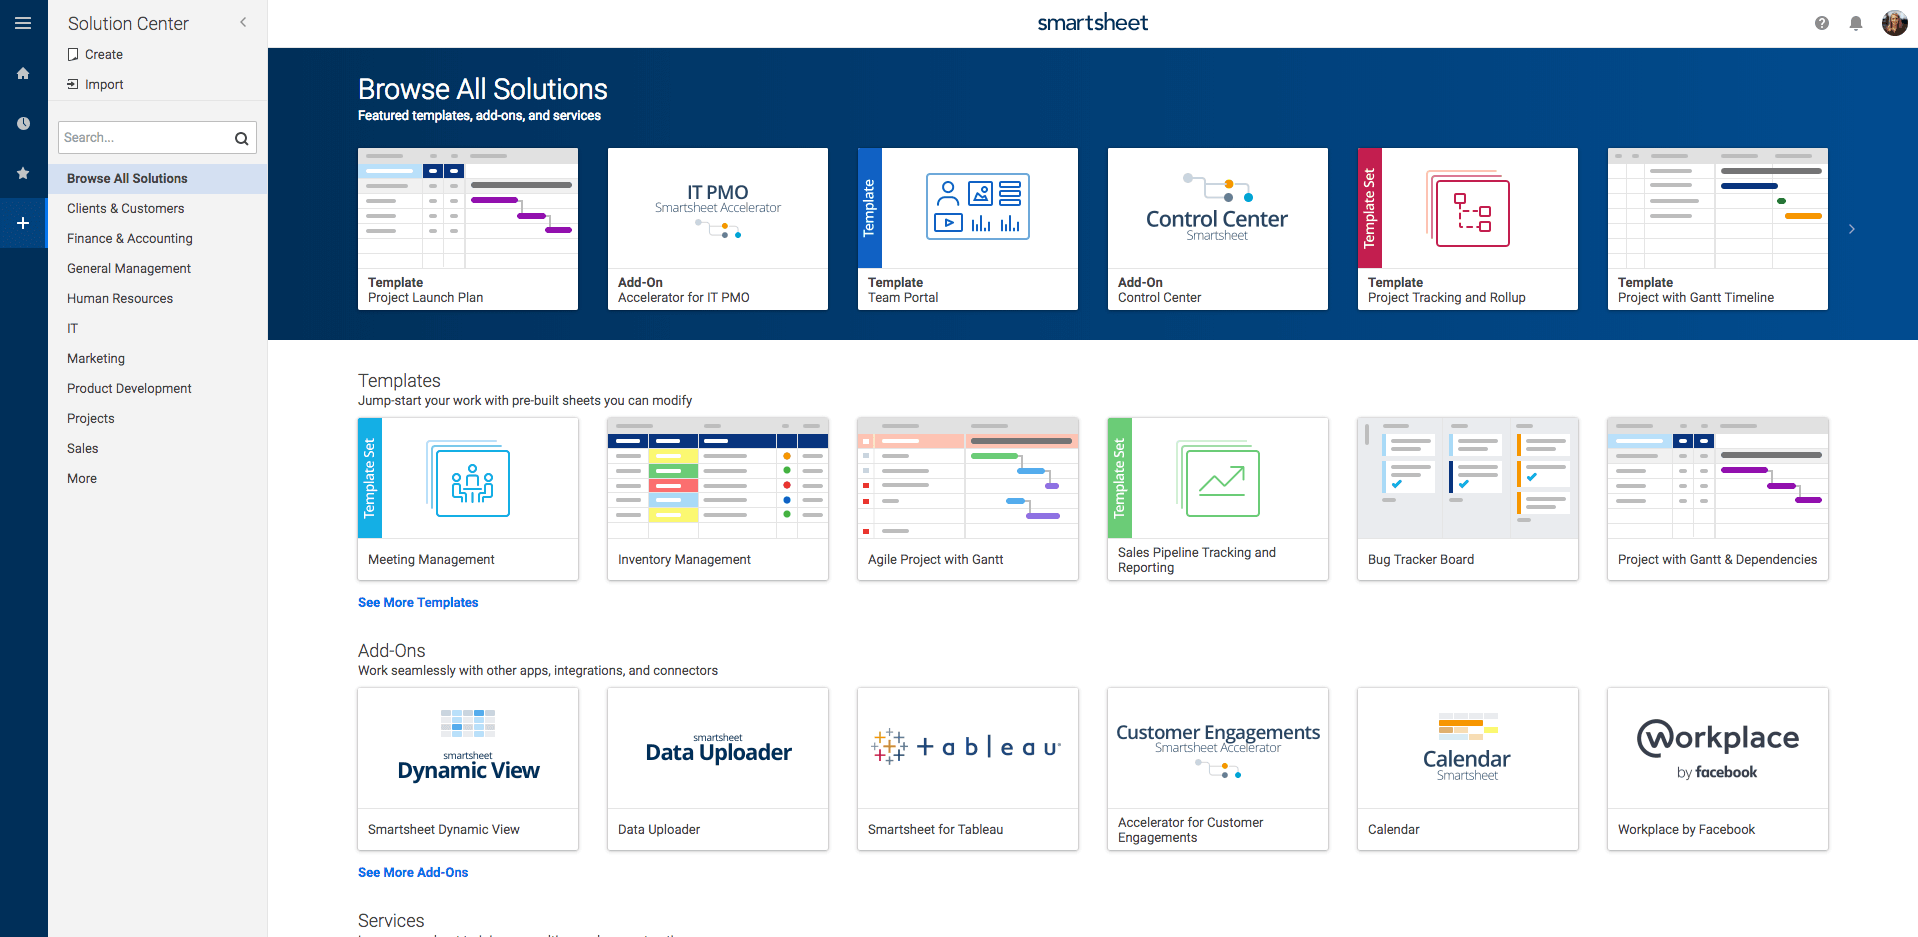Check notifications via bell icon
The image size is (1918, 937).
[x=1856, y=22]
